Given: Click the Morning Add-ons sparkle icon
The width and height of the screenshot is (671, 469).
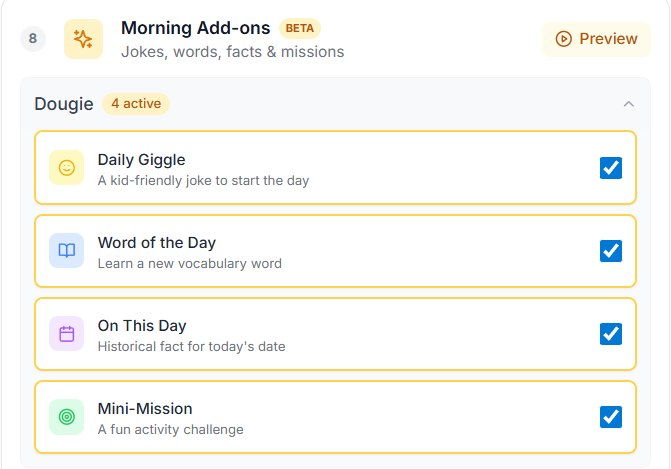Looking at the screenshot, I should click(x=83, y=39).
